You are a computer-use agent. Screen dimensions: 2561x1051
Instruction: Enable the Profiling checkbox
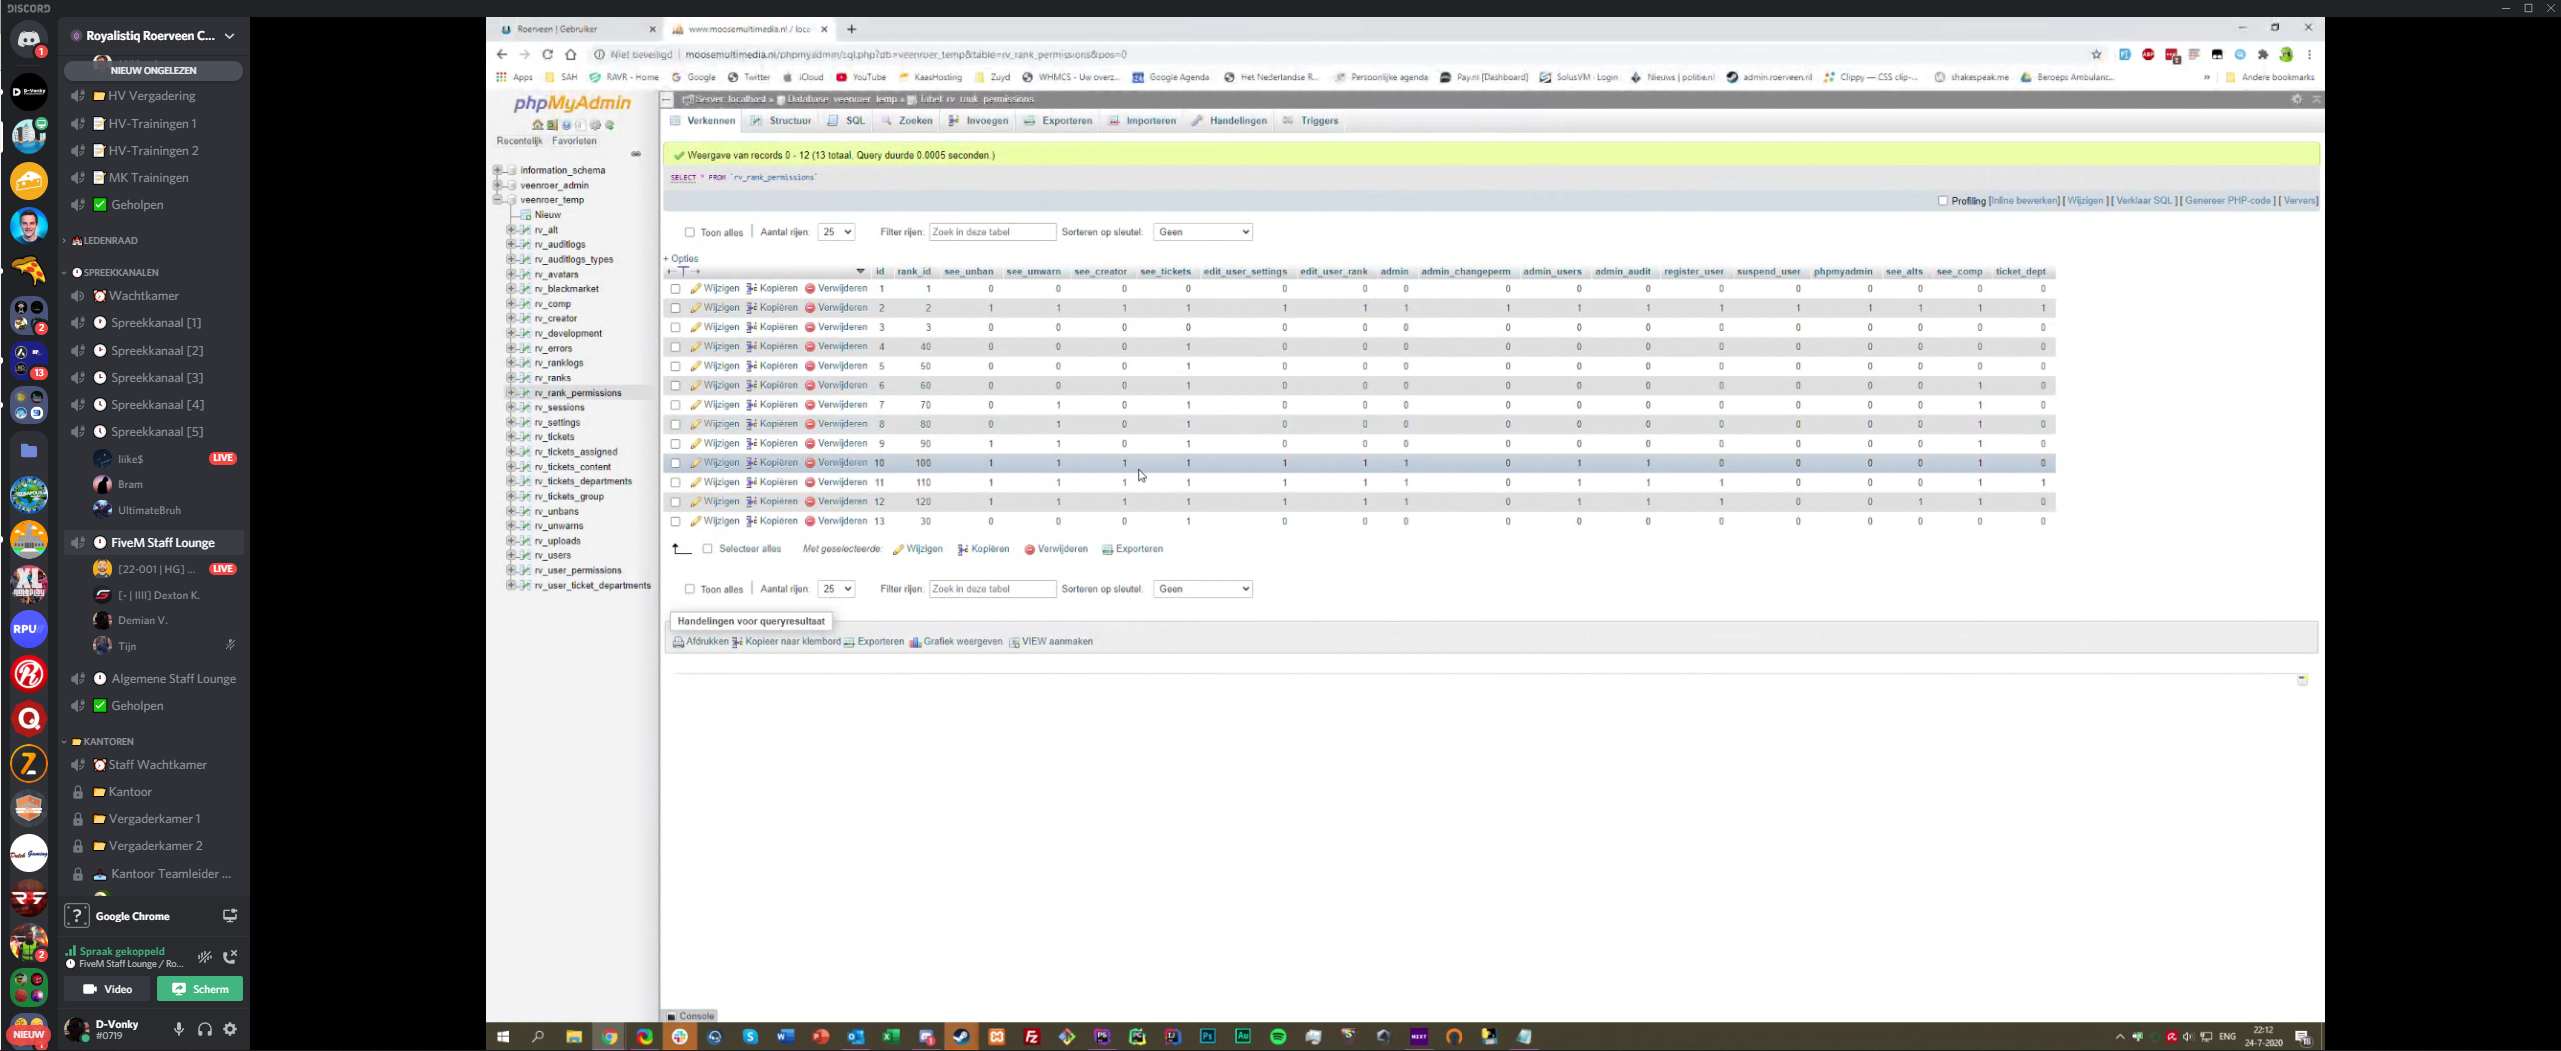click(1943, 201)
